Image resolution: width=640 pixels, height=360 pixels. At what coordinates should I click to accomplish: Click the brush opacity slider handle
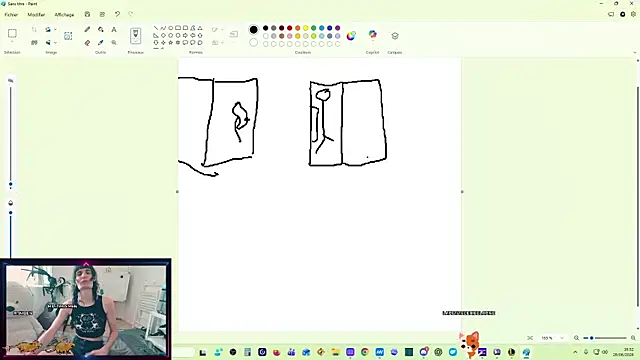pyautogui.click(x=11, y=213)
